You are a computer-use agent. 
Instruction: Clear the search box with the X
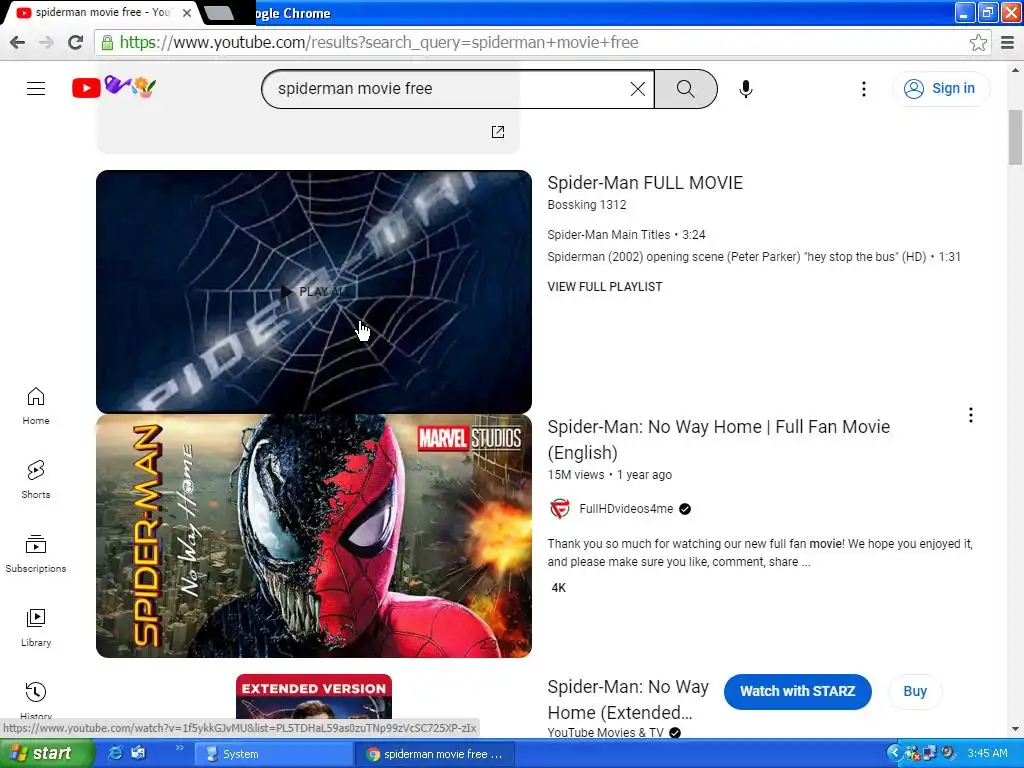tap(637, 89)
